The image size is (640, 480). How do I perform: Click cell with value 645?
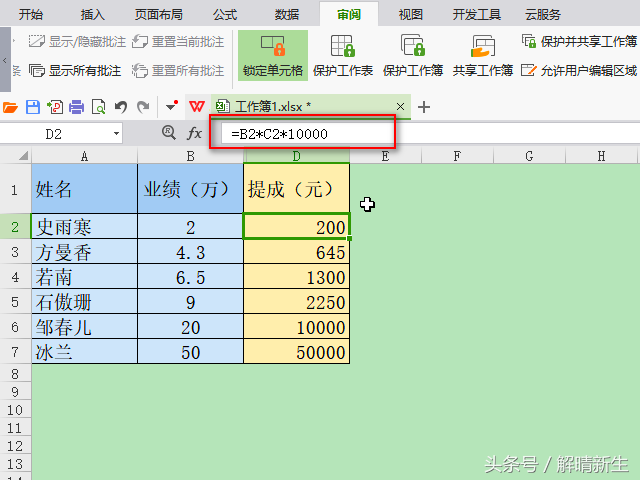coord(297,252)
